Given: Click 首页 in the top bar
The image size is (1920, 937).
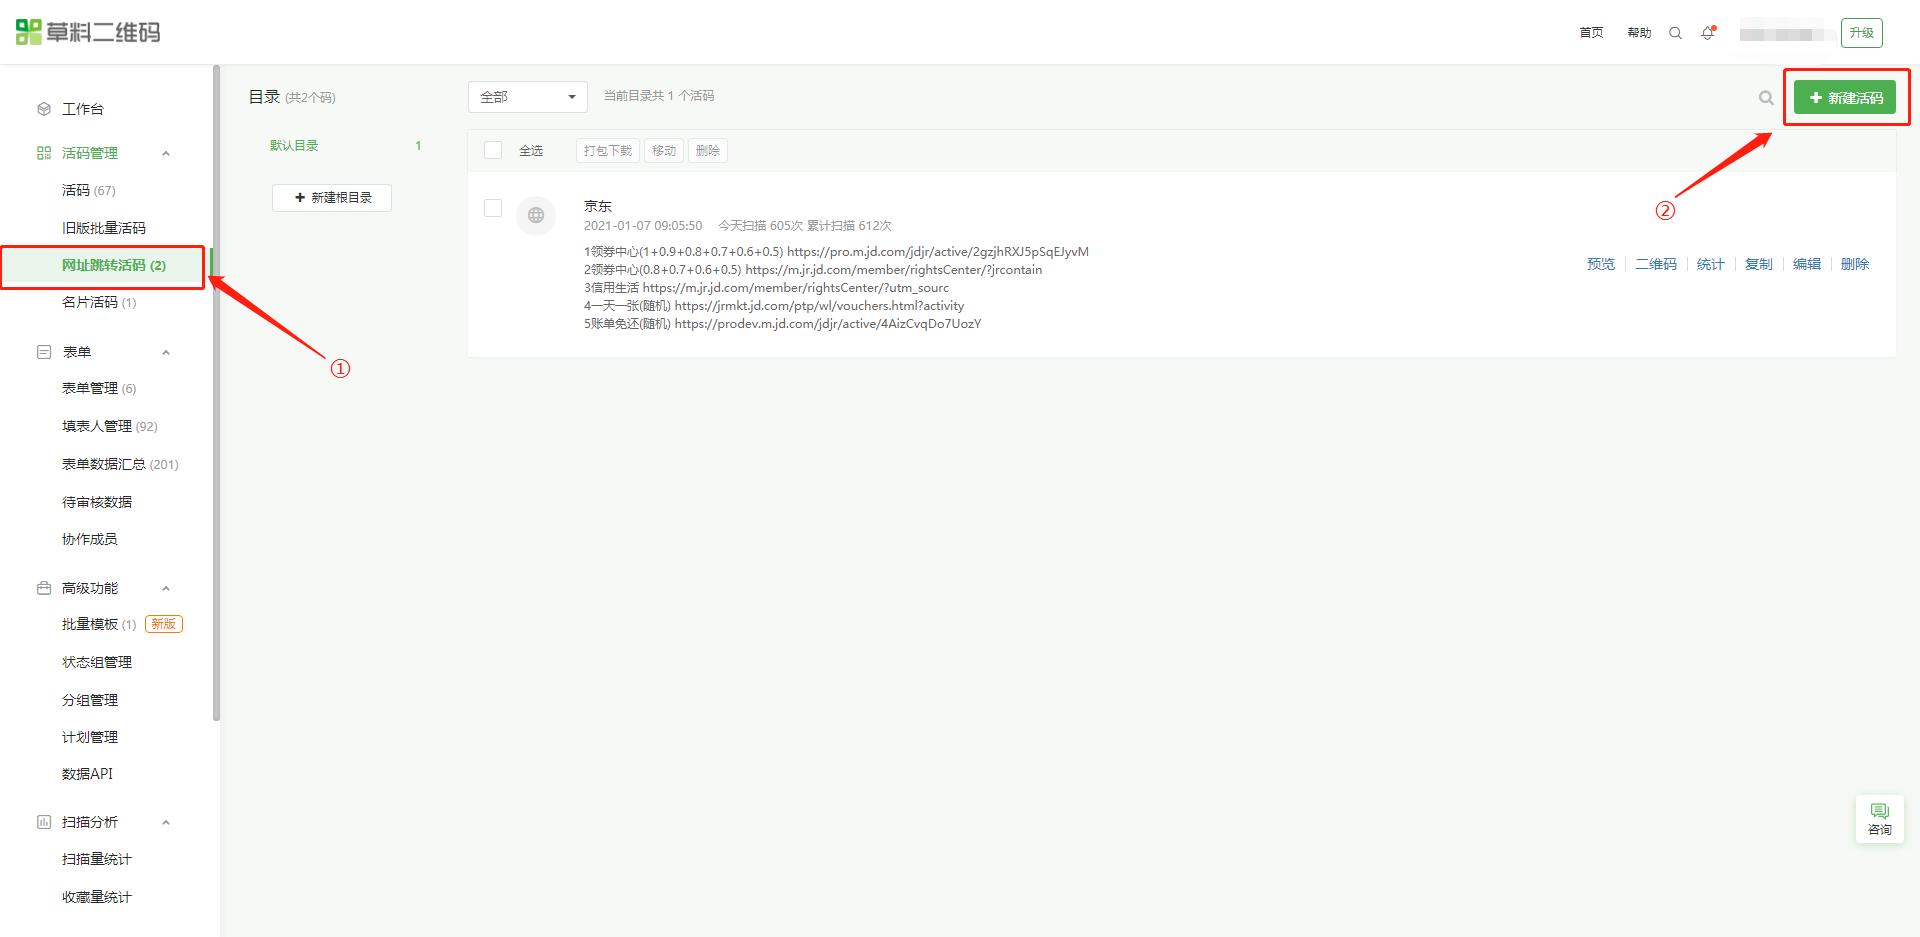Looking at the screenshot, I should pos(1591,33).
